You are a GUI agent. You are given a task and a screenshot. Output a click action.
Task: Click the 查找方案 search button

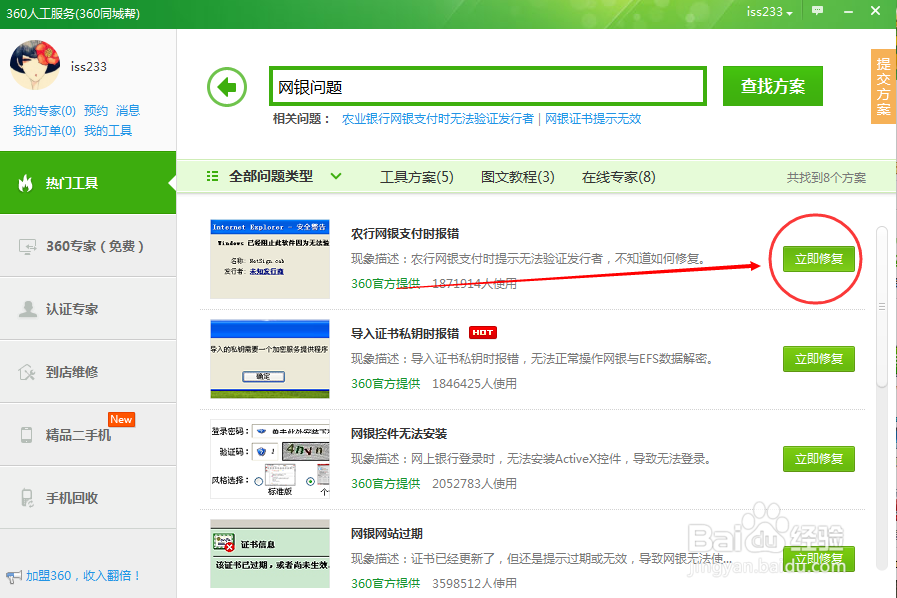coord(773,86)
